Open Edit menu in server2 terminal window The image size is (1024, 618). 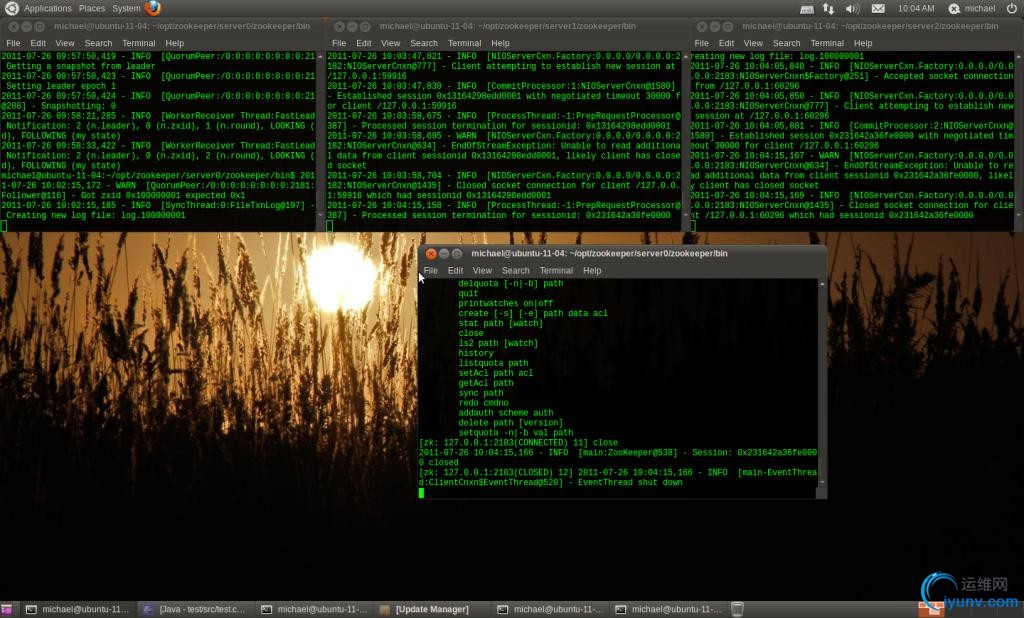(x=728, y=43)
